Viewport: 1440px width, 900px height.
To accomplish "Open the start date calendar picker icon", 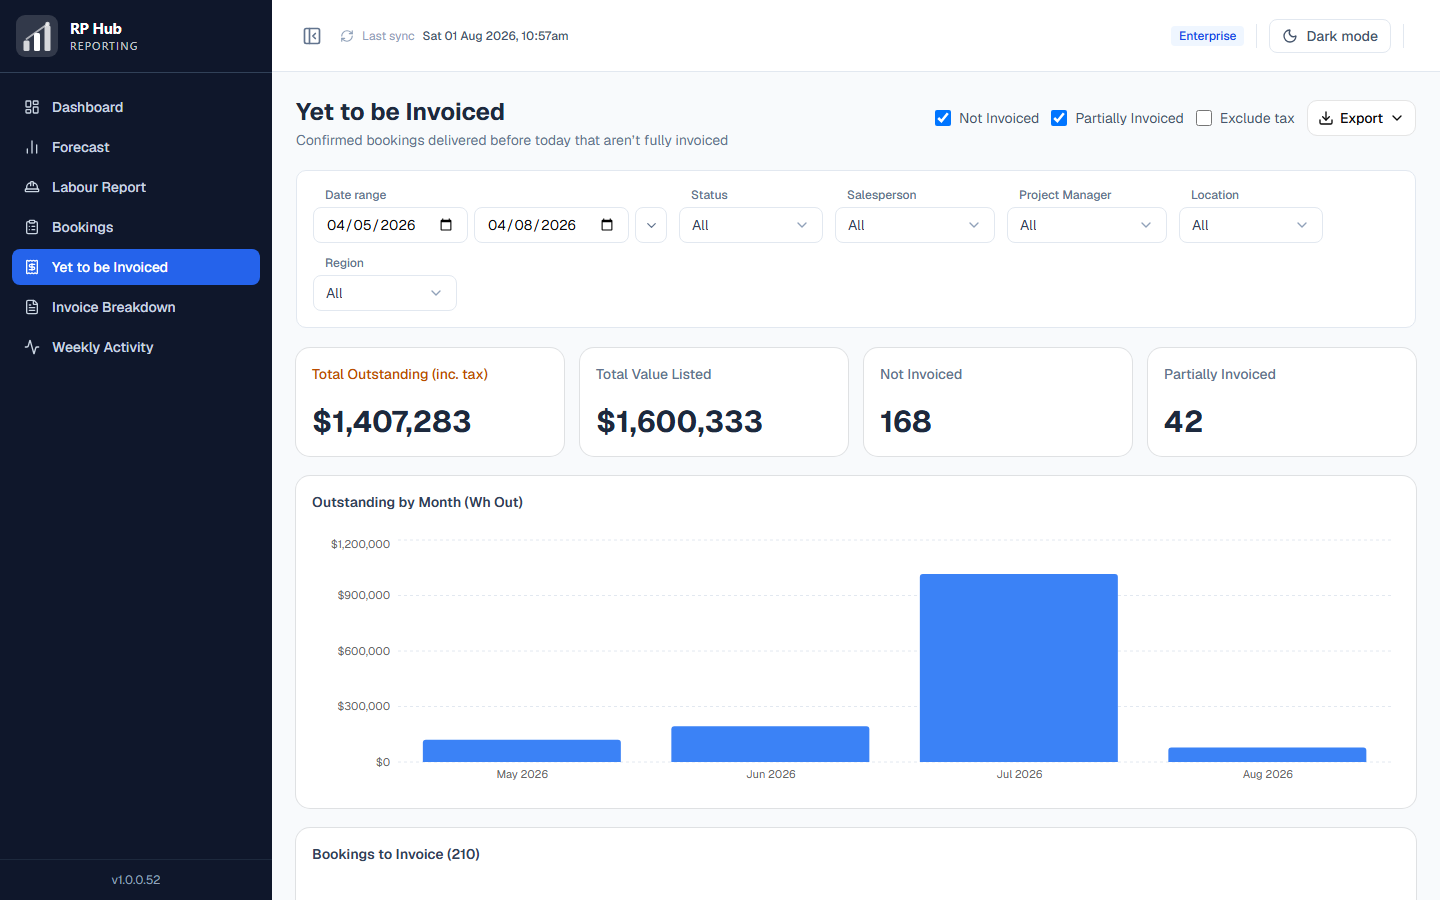I will pyautogui.click(x=446, y=225).
